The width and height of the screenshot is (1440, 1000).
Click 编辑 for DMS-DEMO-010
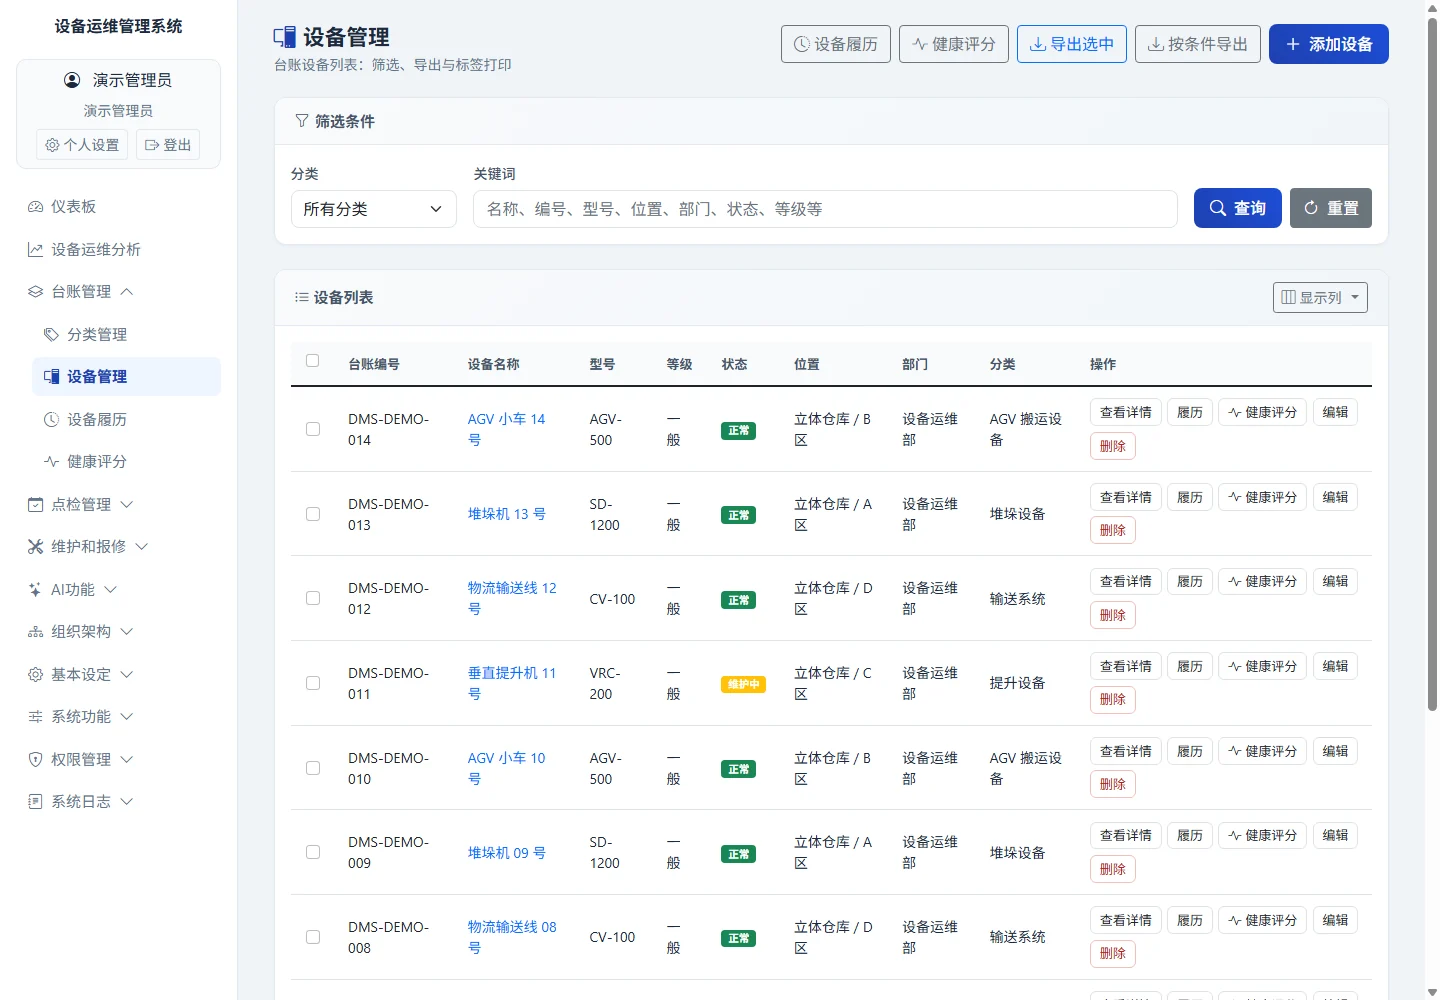[x=1335, y=751]
